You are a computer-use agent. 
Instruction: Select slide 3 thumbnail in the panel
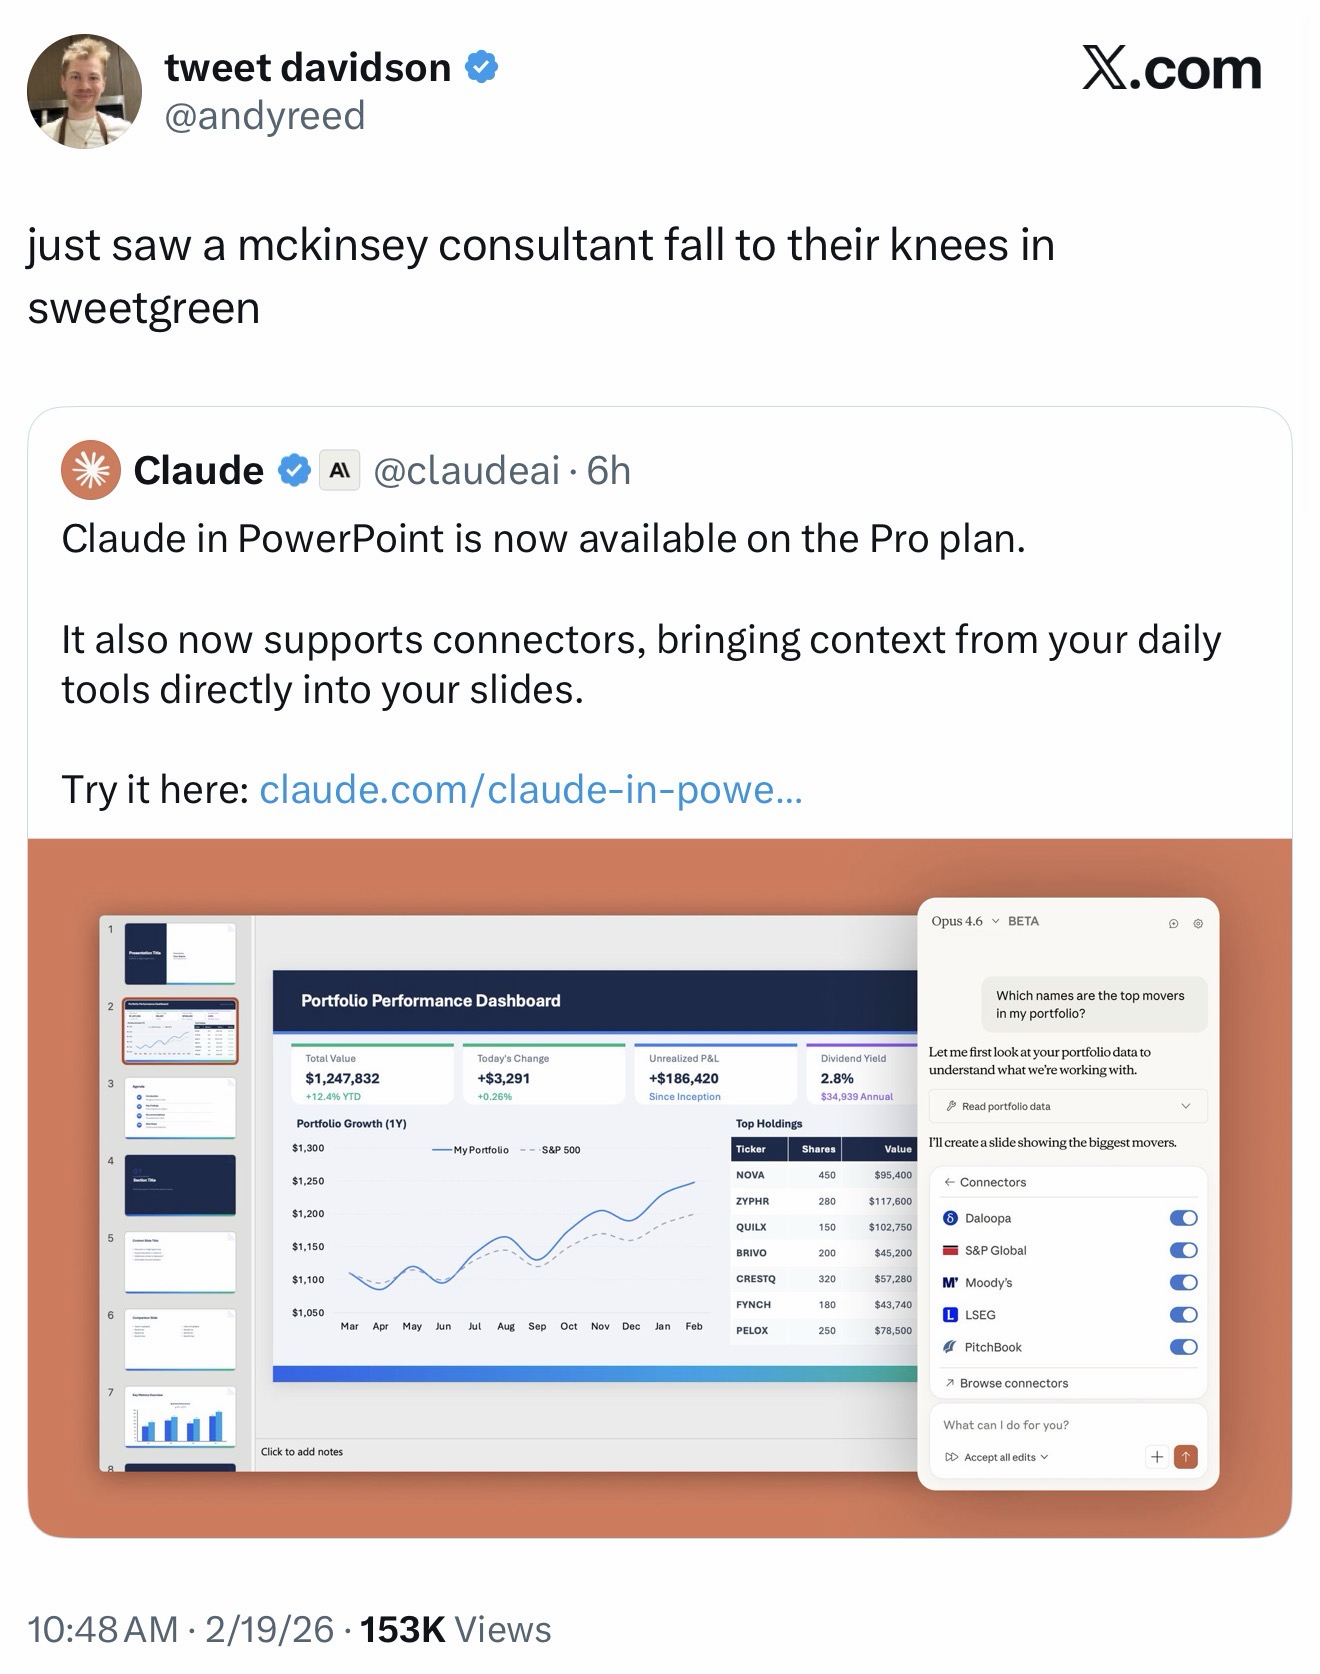180,1107
